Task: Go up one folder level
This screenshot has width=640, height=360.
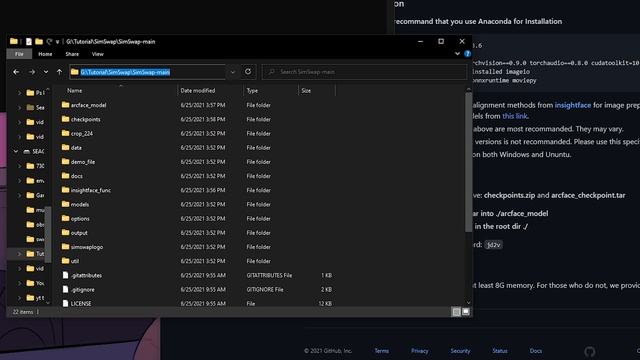Action: pyautogui.click(x=60, y=72)
